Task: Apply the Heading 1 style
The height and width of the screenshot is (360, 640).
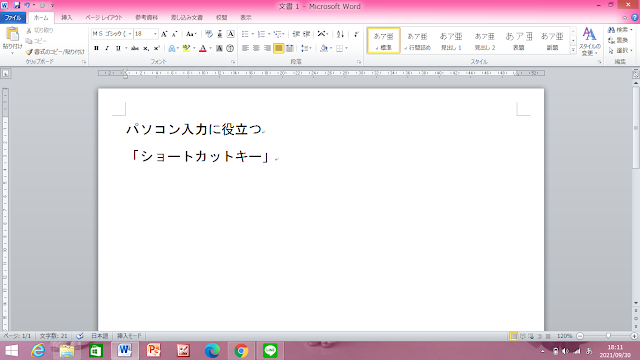Action: [x=451, y=40]
